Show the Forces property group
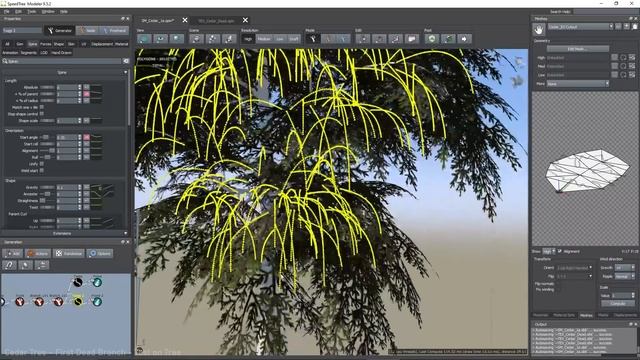The height and width of the screenshot is (360, 640). click(x=45, y=44)
